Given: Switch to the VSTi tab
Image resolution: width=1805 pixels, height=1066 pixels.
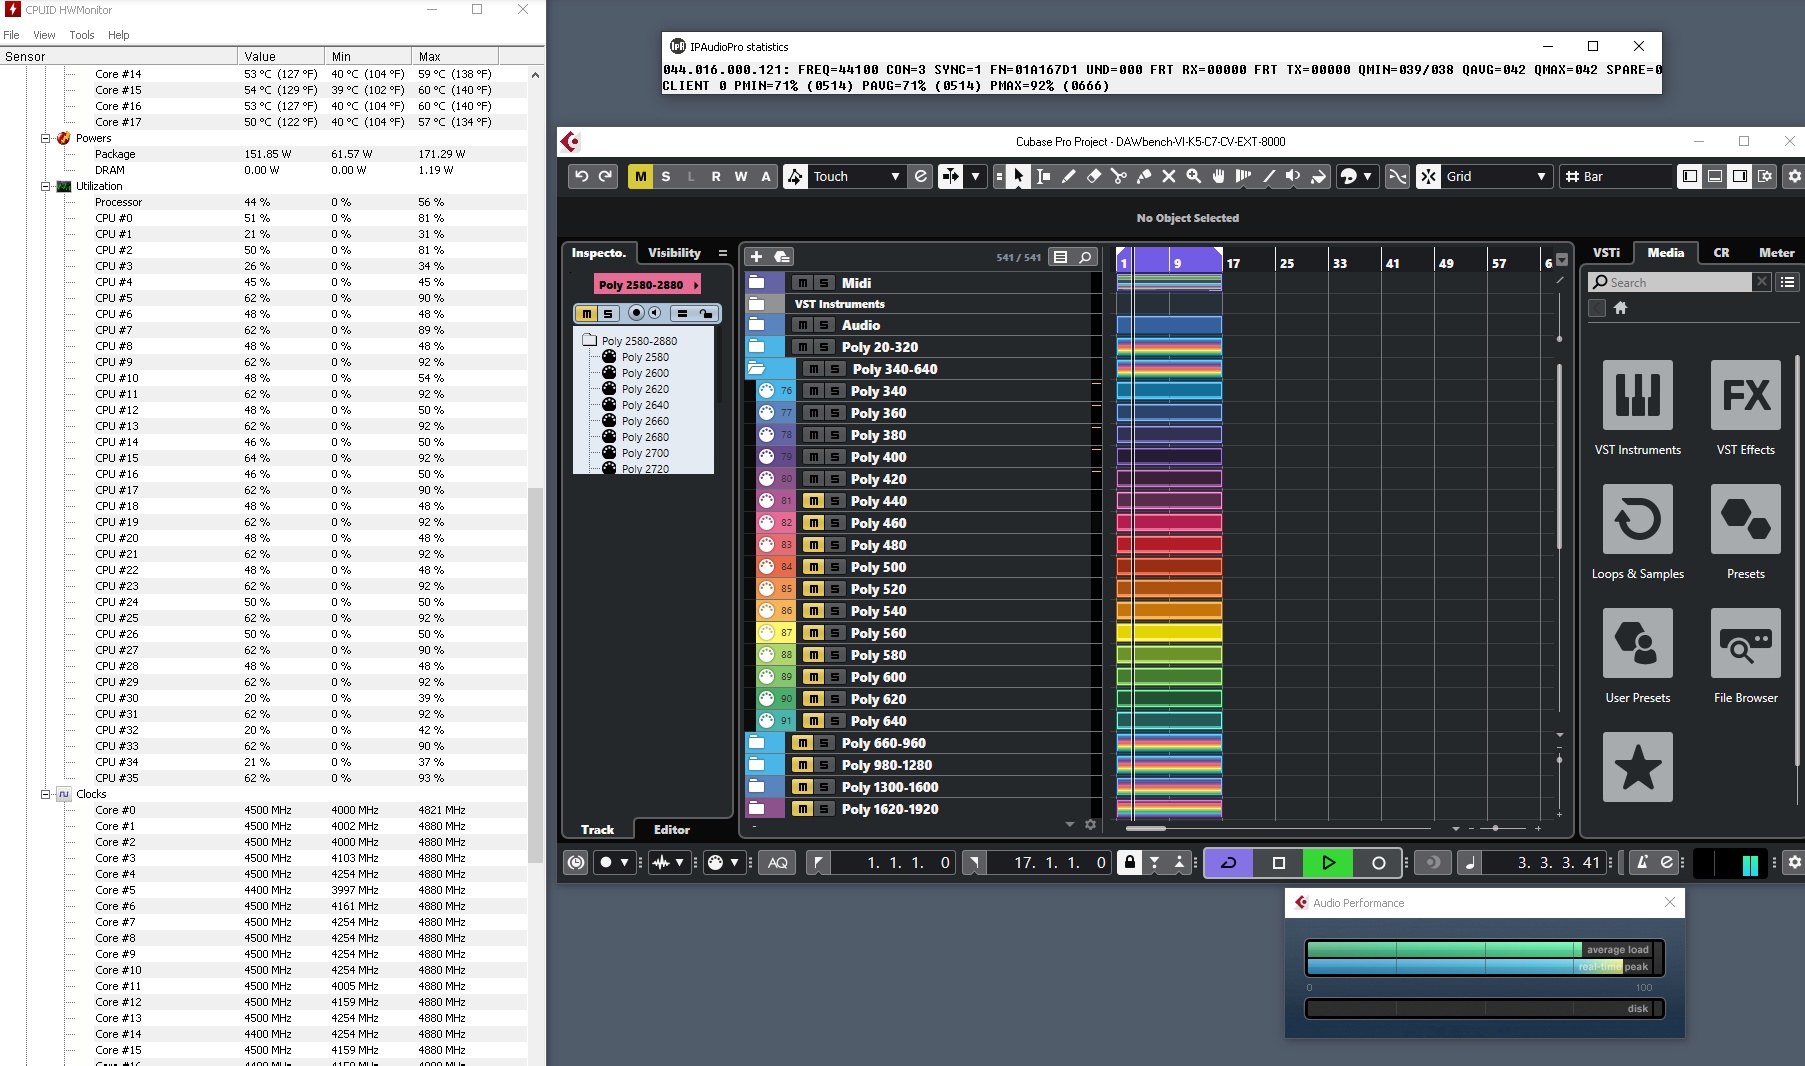Looking at the screenshot, I should tap(1606, 253).
